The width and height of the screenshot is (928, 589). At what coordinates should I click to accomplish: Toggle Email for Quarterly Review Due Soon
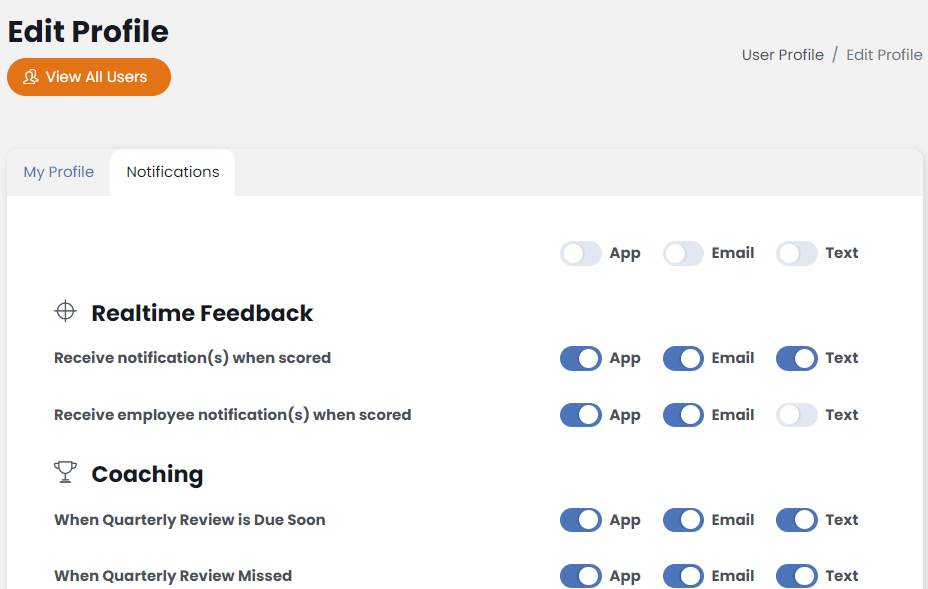coord(684,520)
